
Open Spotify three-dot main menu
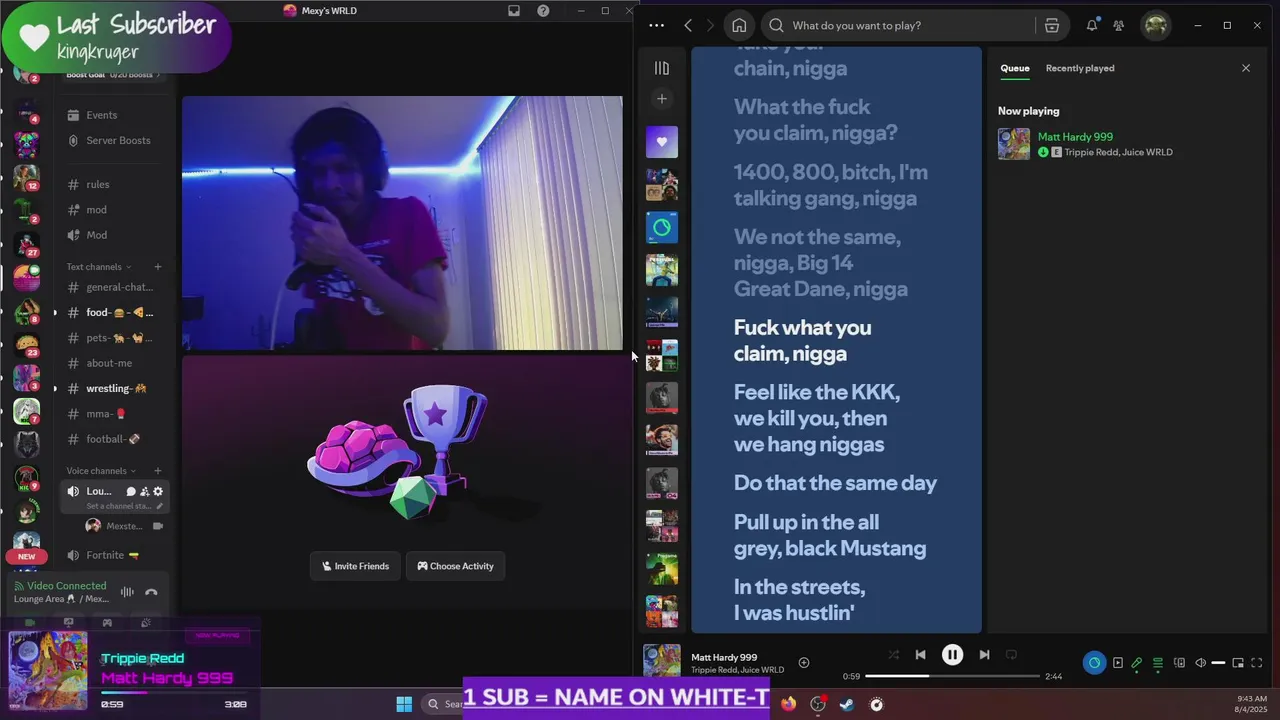coord(656,25)
